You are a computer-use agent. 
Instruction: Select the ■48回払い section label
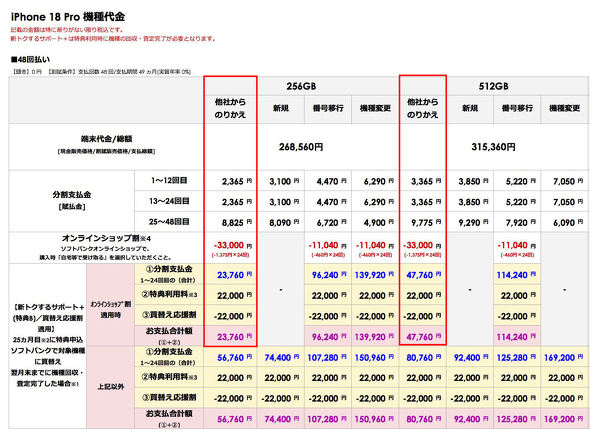click(x=30, y=59)
